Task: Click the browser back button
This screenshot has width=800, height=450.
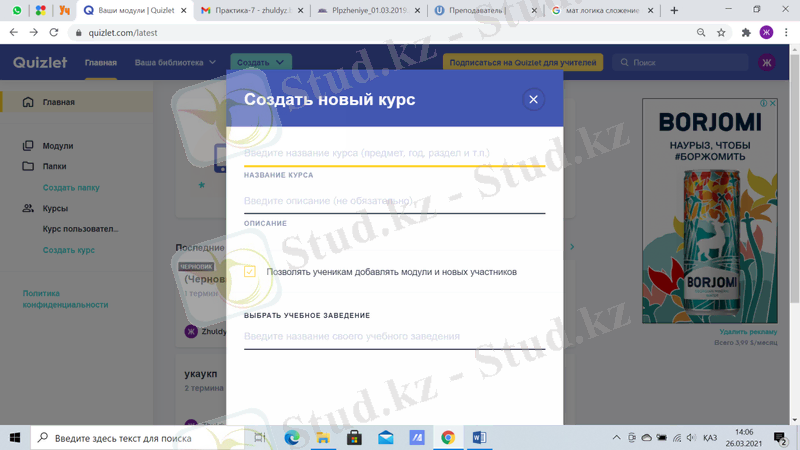Action: click(x=14, y=33)
